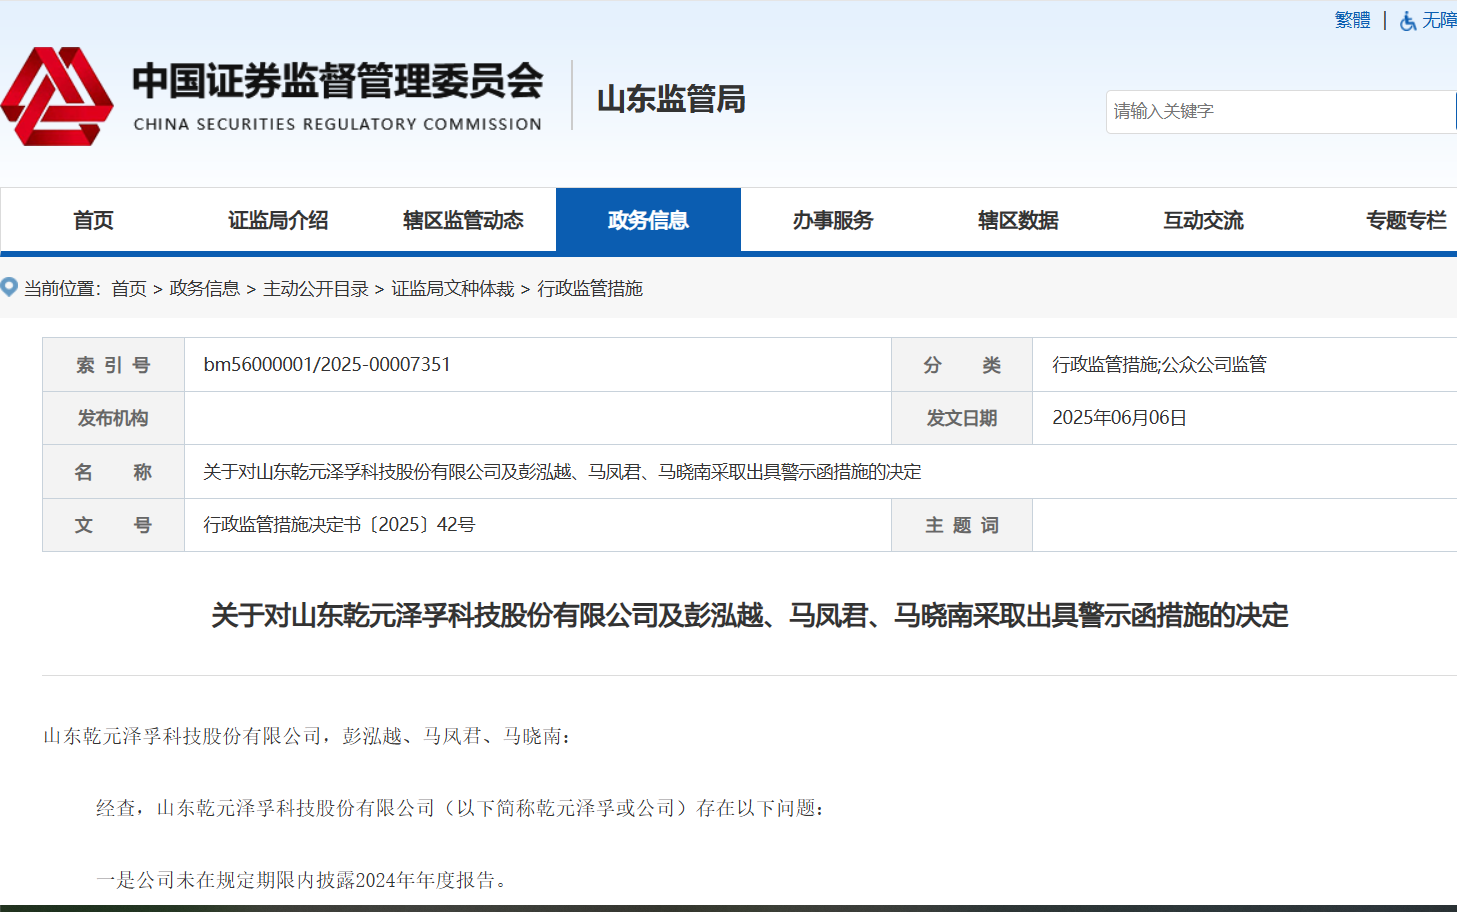Open the 首页 navigation tab
Screen dimensions: 1457x912
pos(93,220)
